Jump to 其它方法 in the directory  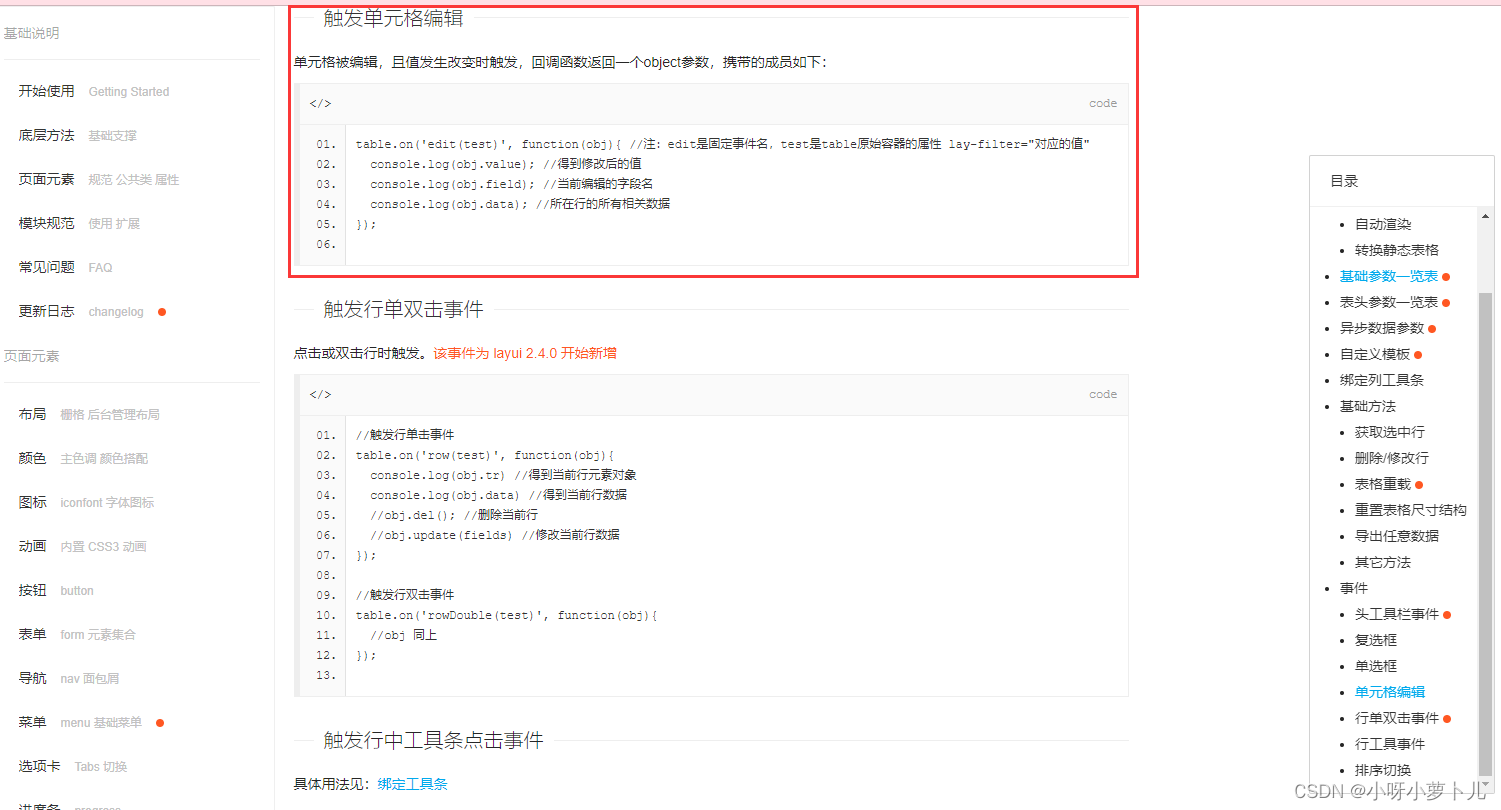tap(1383, 562)
